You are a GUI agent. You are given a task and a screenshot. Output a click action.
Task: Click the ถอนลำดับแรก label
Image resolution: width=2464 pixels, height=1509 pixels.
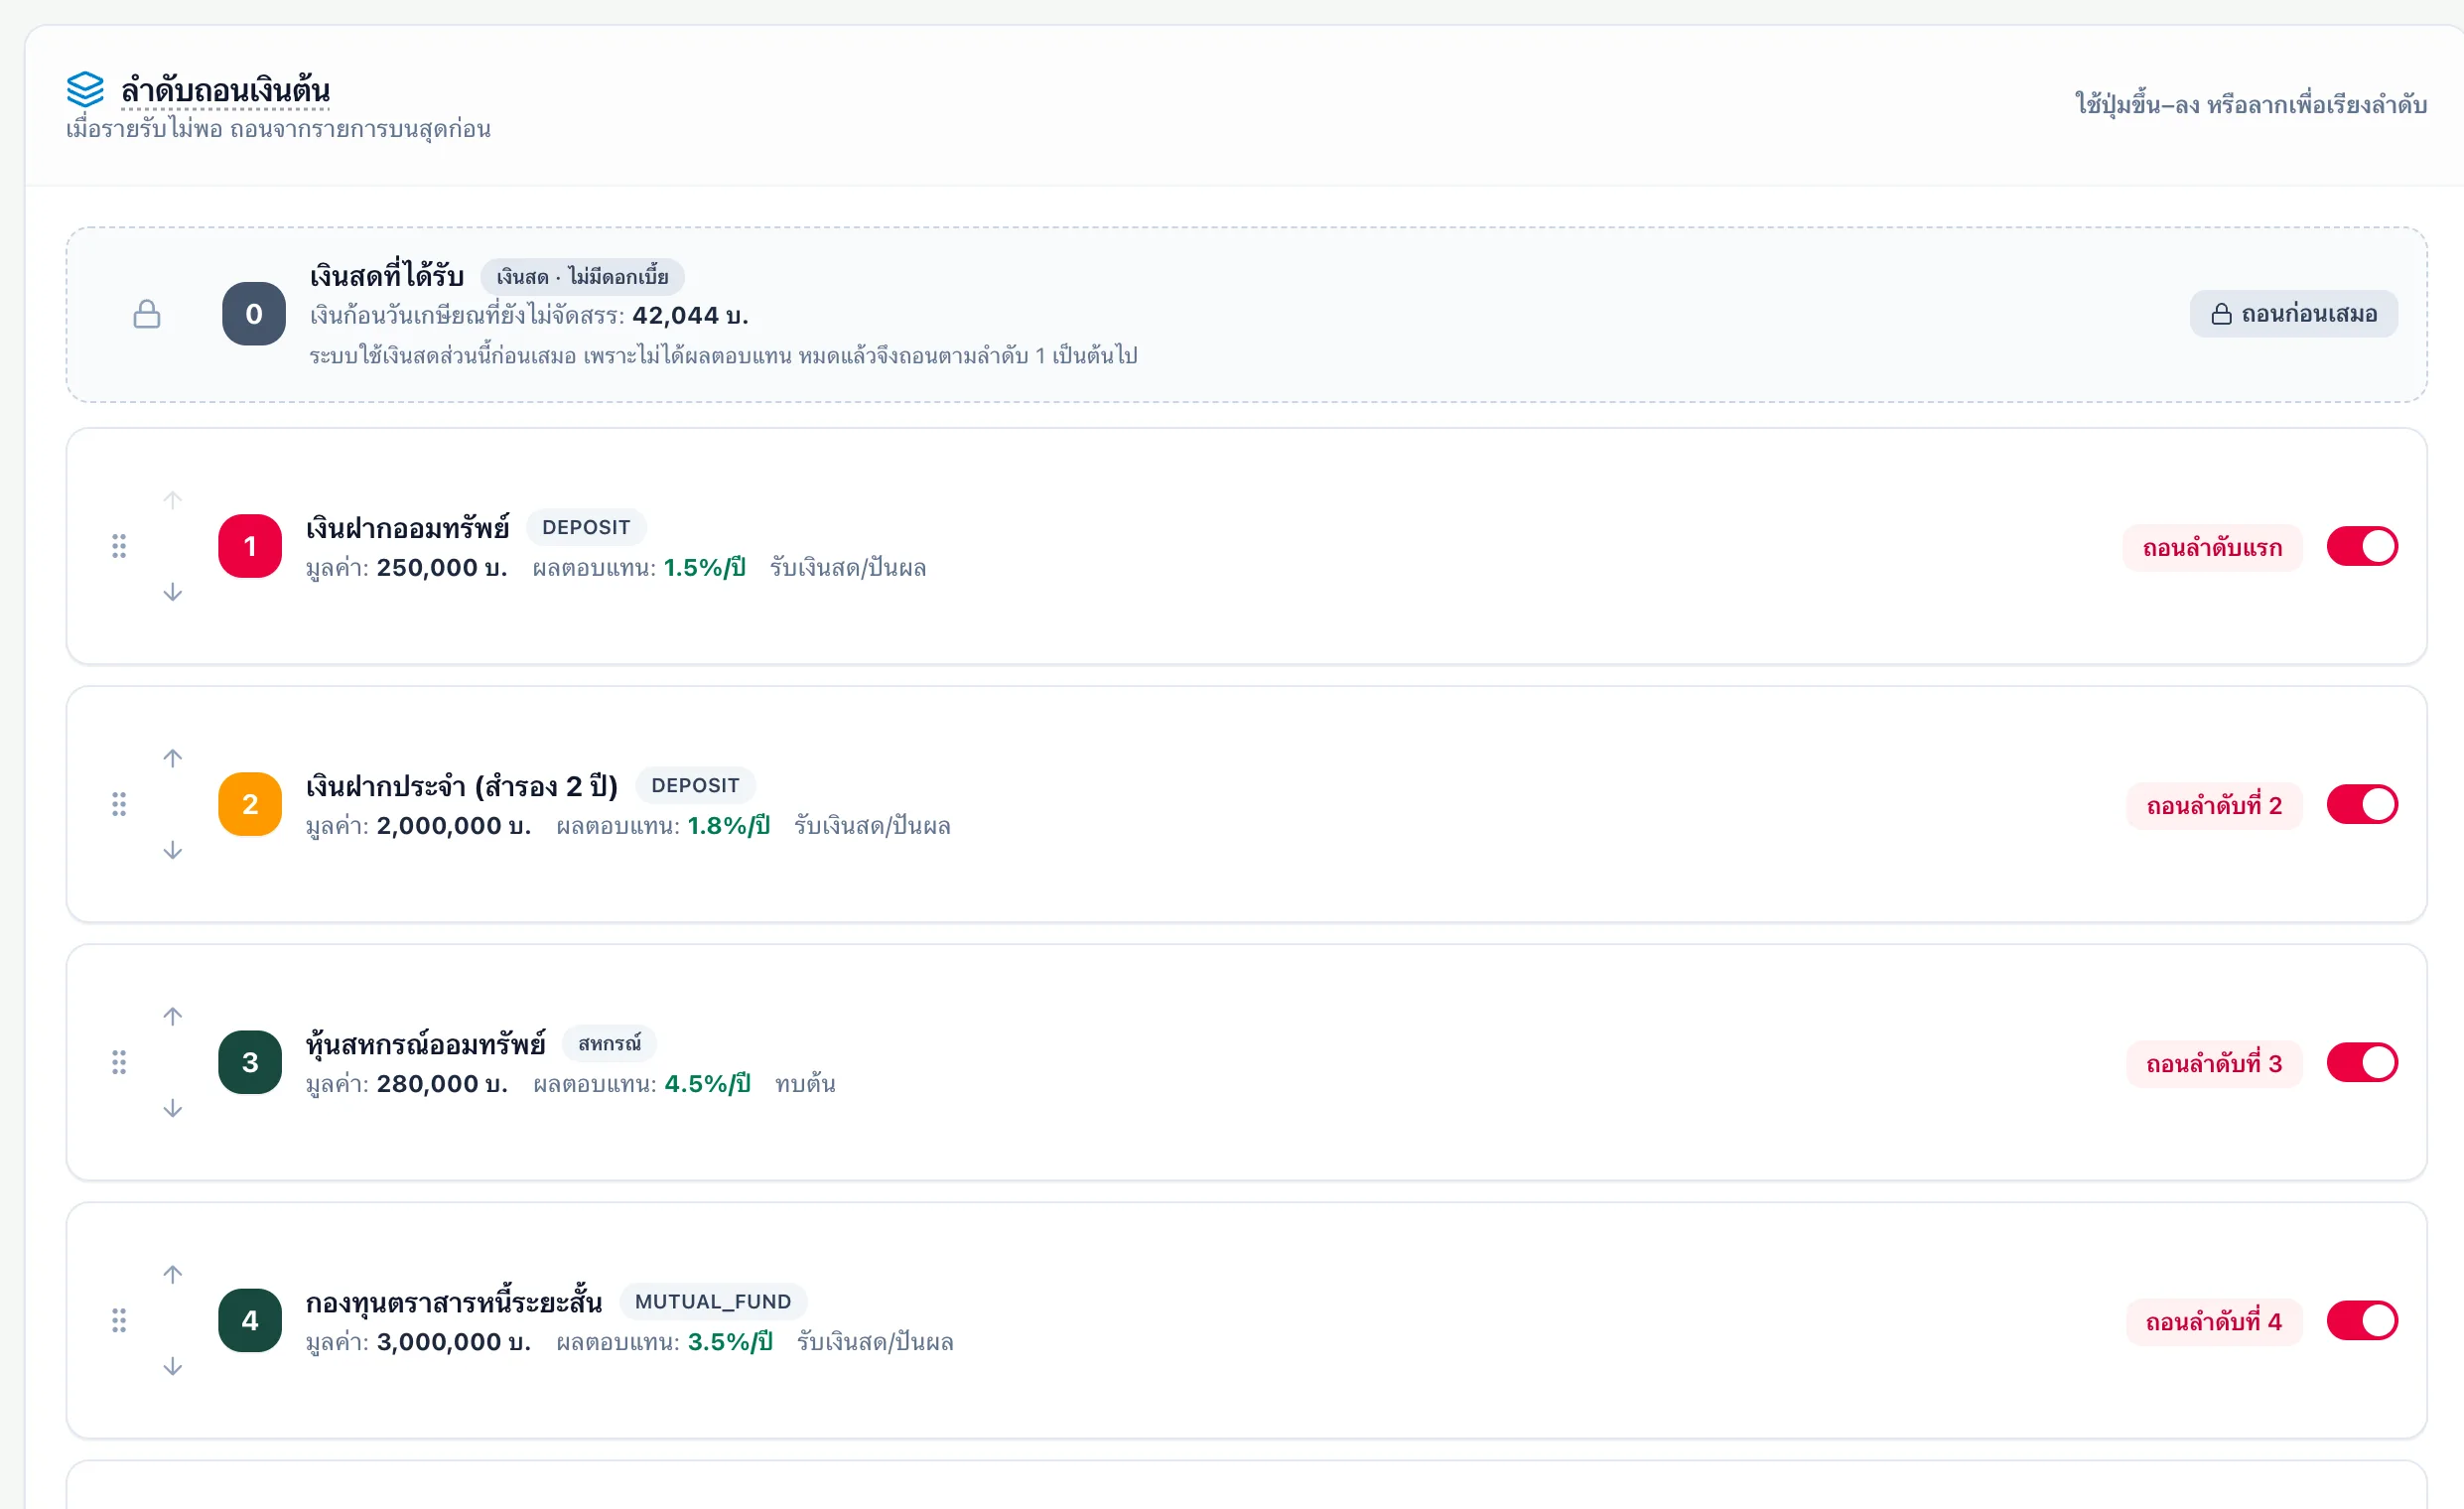(x=2213, y=548)
